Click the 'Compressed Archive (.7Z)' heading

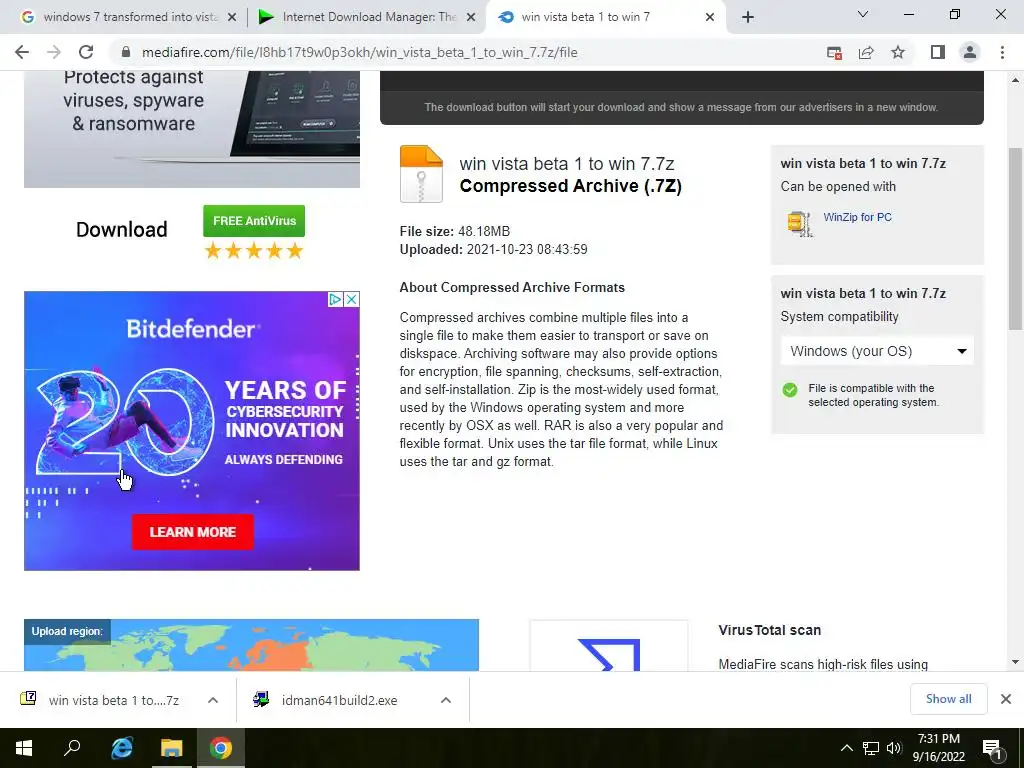571,186
